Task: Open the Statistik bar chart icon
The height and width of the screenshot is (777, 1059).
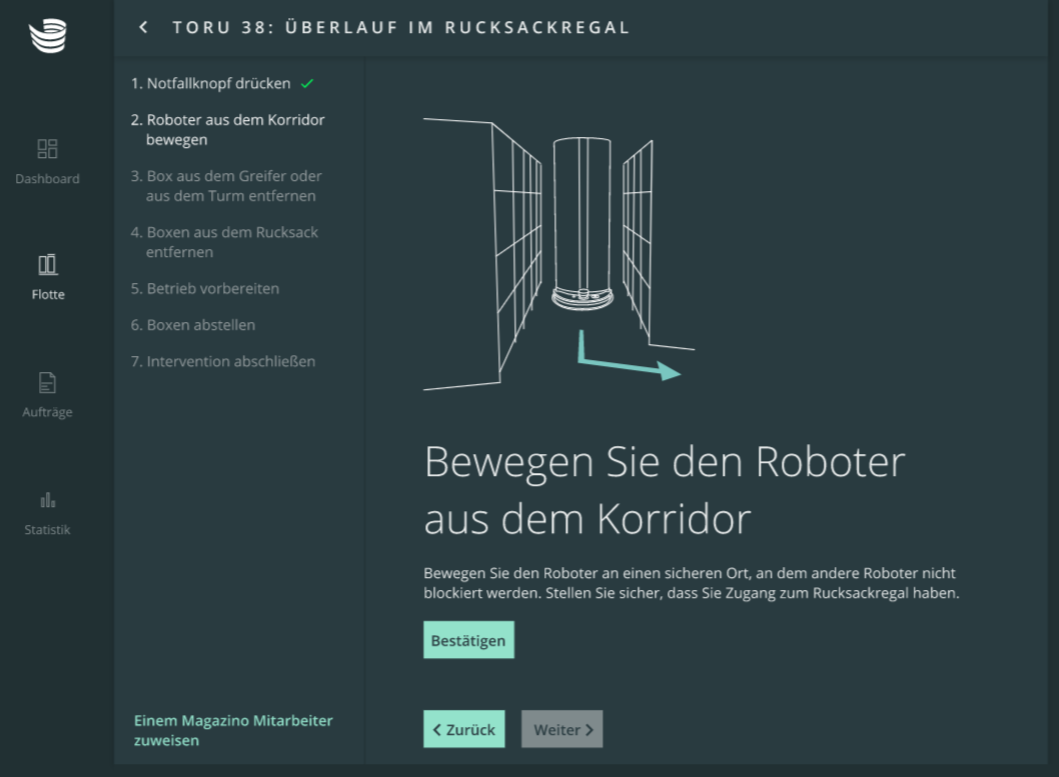Action: point(47,500)
